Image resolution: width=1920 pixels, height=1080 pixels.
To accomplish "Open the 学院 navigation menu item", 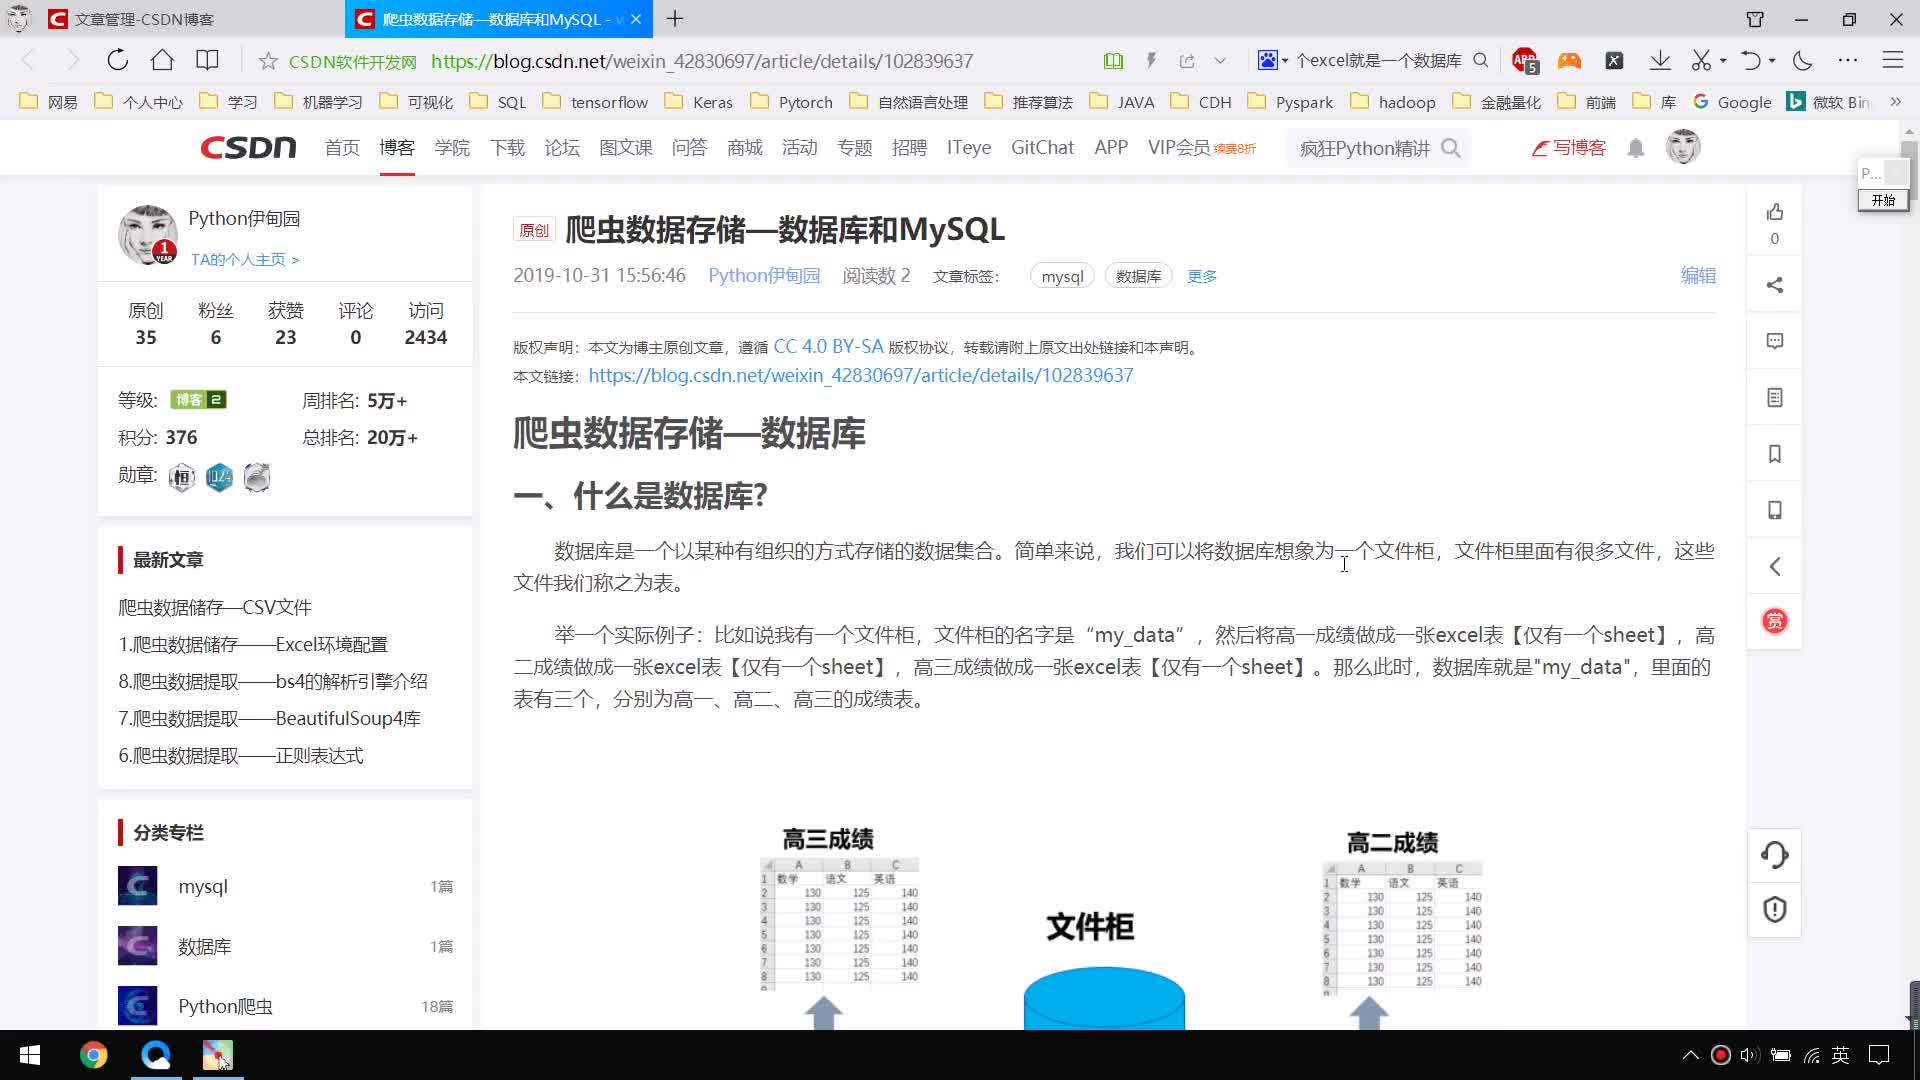I will (452, 148).
